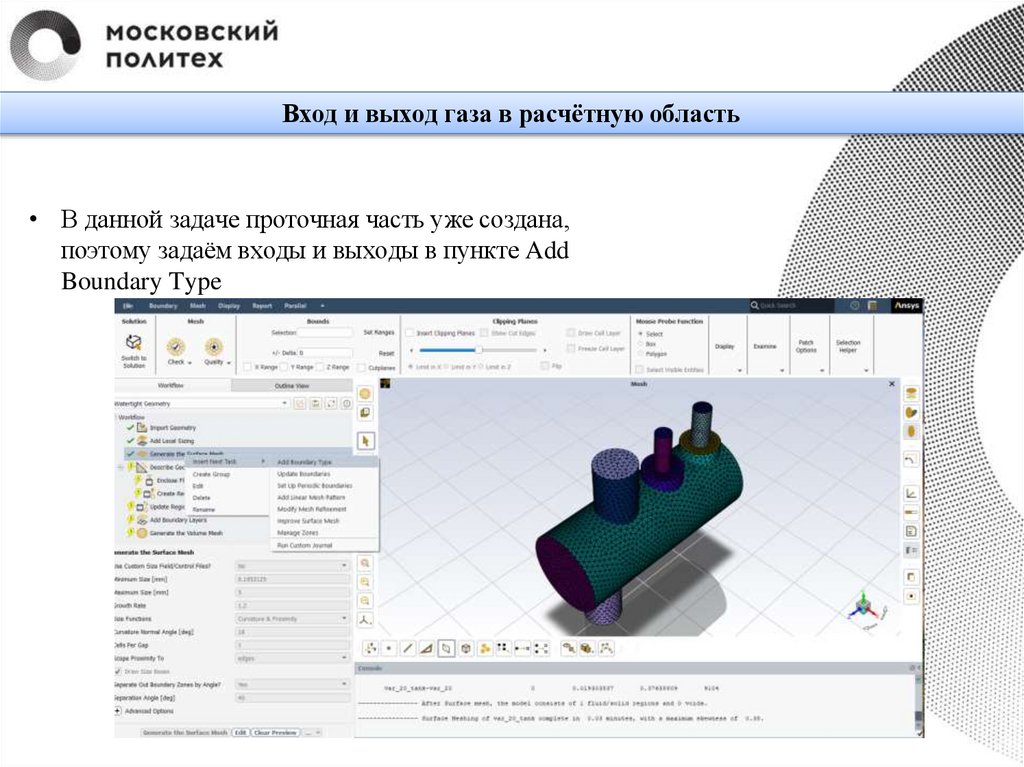Click the Edit button beside Generate
This screenshot has width=1024, height=767.
pyautogui.click(x=240, y=732)
